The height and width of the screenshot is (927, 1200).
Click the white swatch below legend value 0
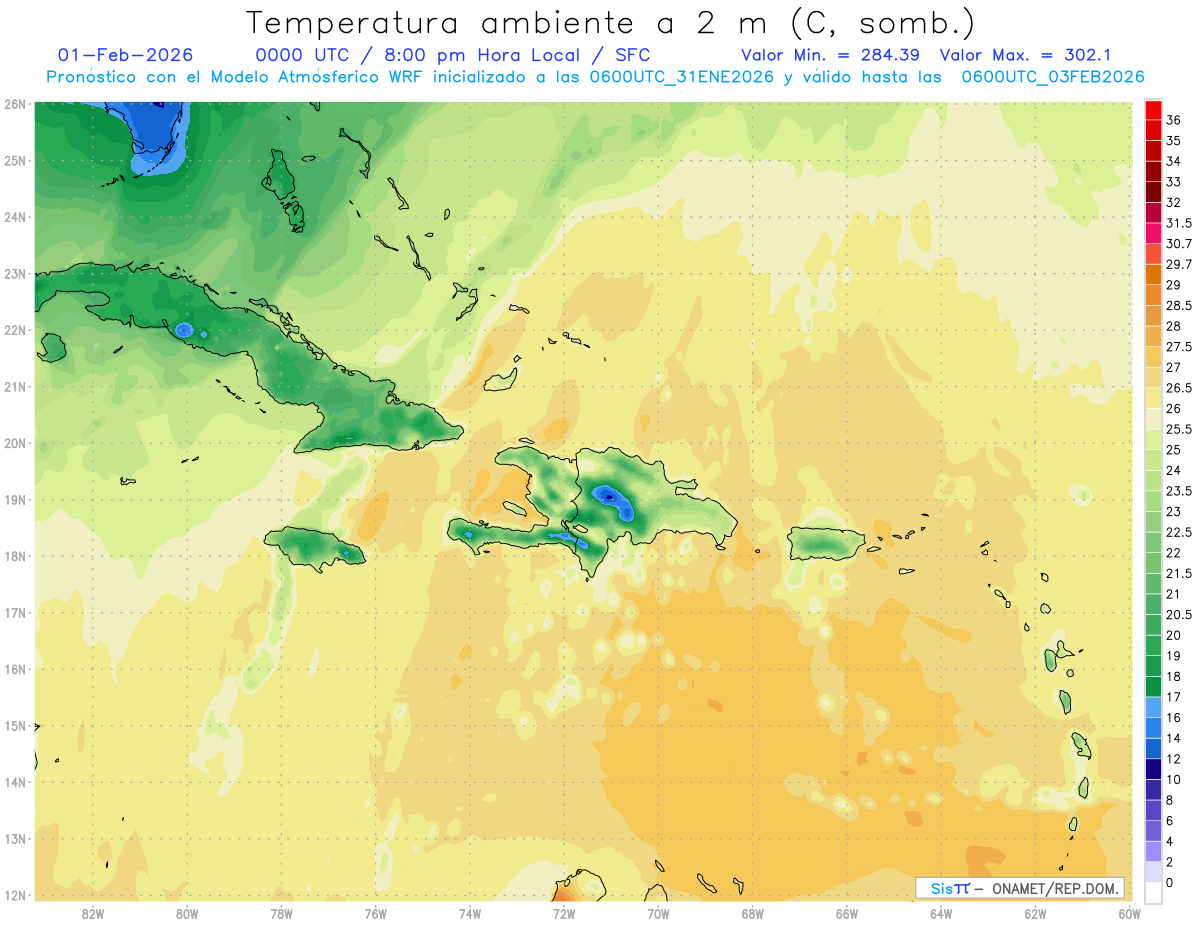pyautogui.click(x=1153, y=892)
